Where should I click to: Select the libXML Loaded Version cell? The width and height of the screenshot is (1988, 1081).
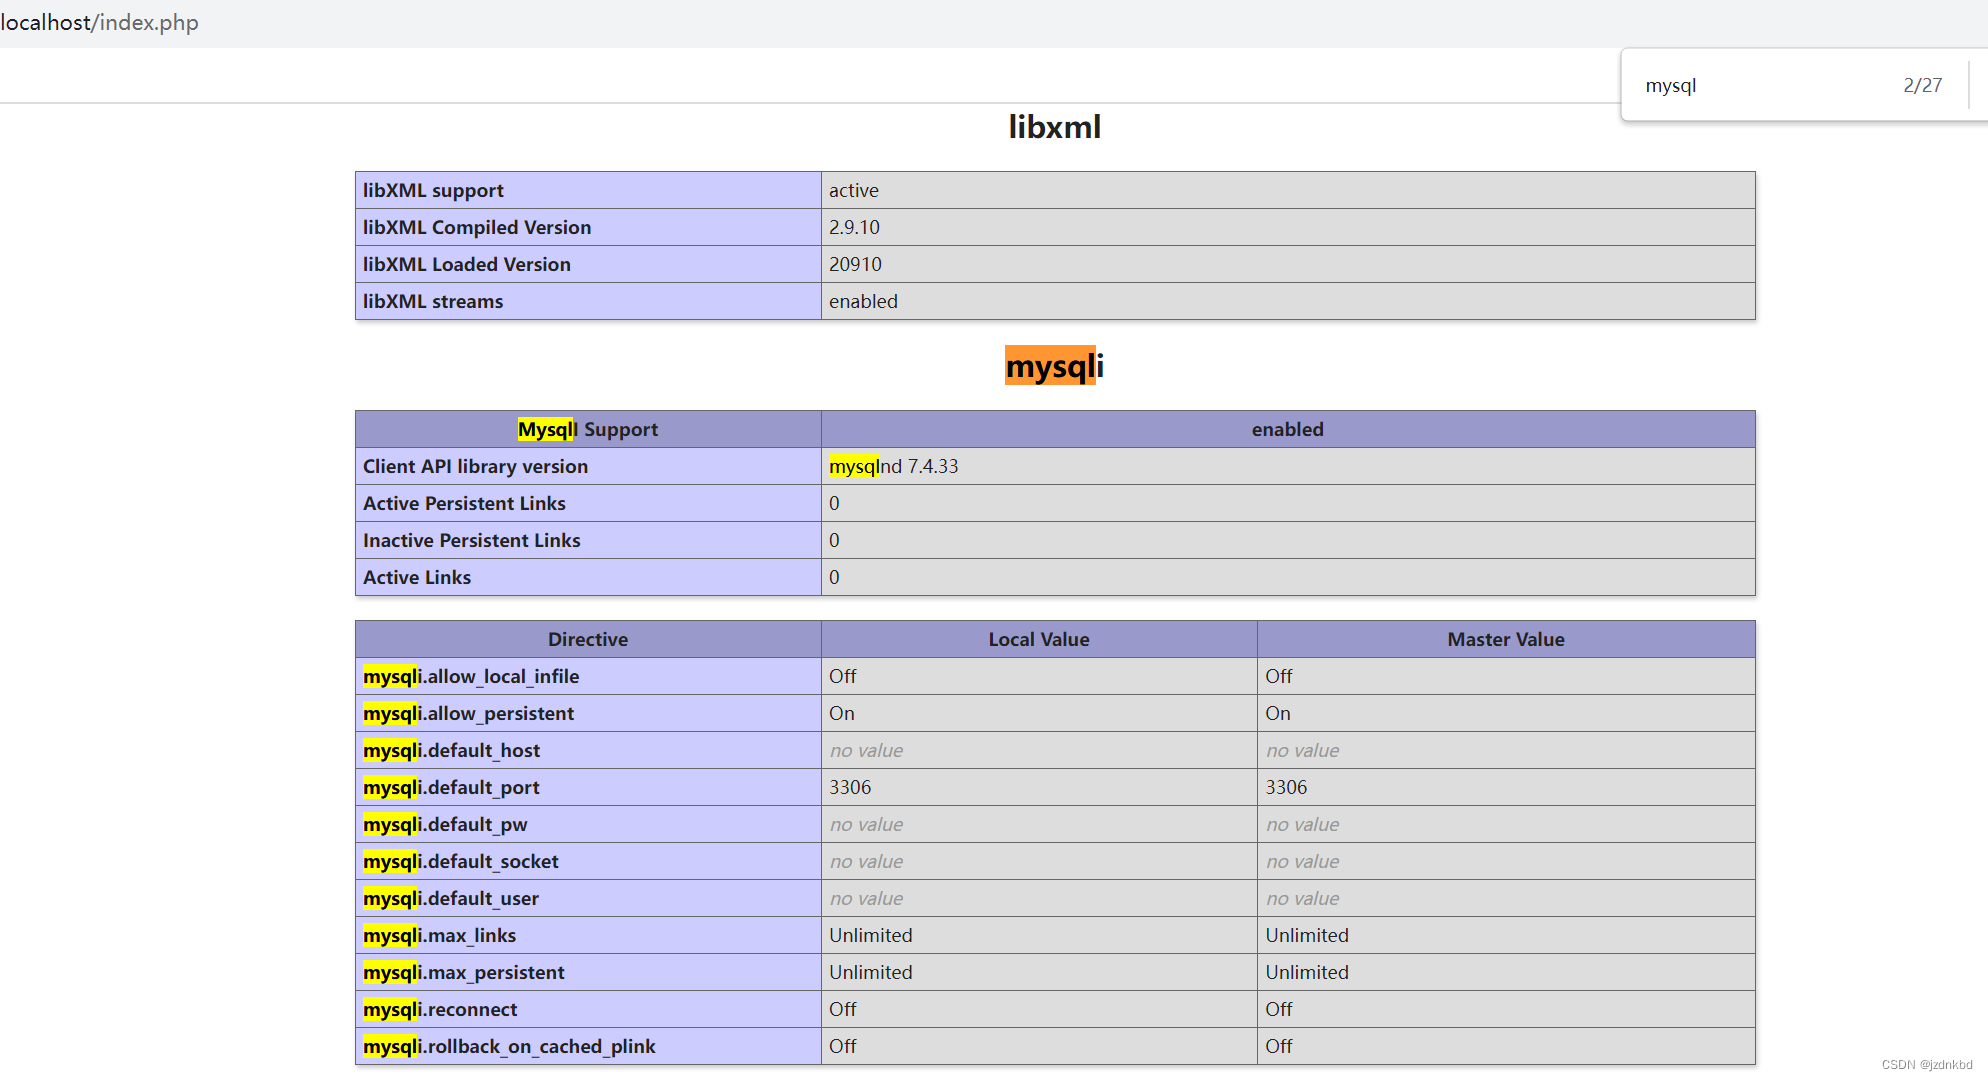click(588, 264)
